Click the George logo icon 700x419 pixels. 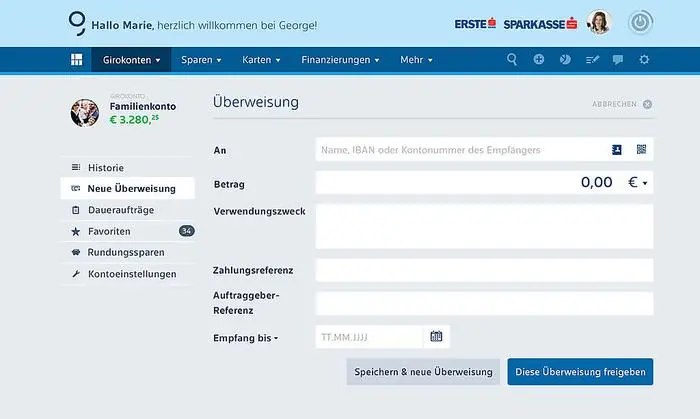pyautogui.click(x=77, y=23)
